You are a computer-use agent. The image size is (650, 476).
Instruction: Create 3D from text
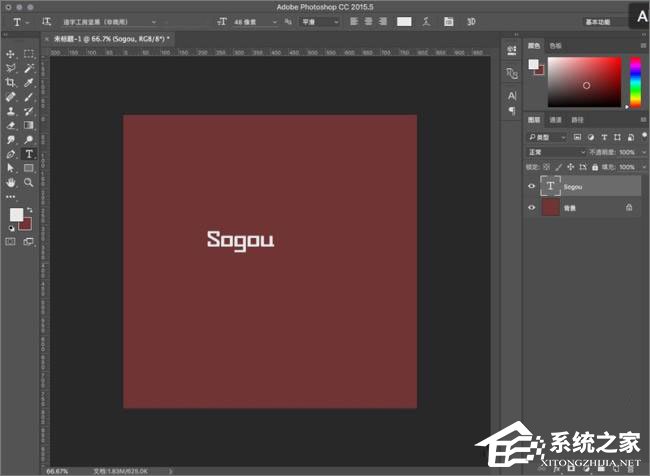click(x=471, y=22)
